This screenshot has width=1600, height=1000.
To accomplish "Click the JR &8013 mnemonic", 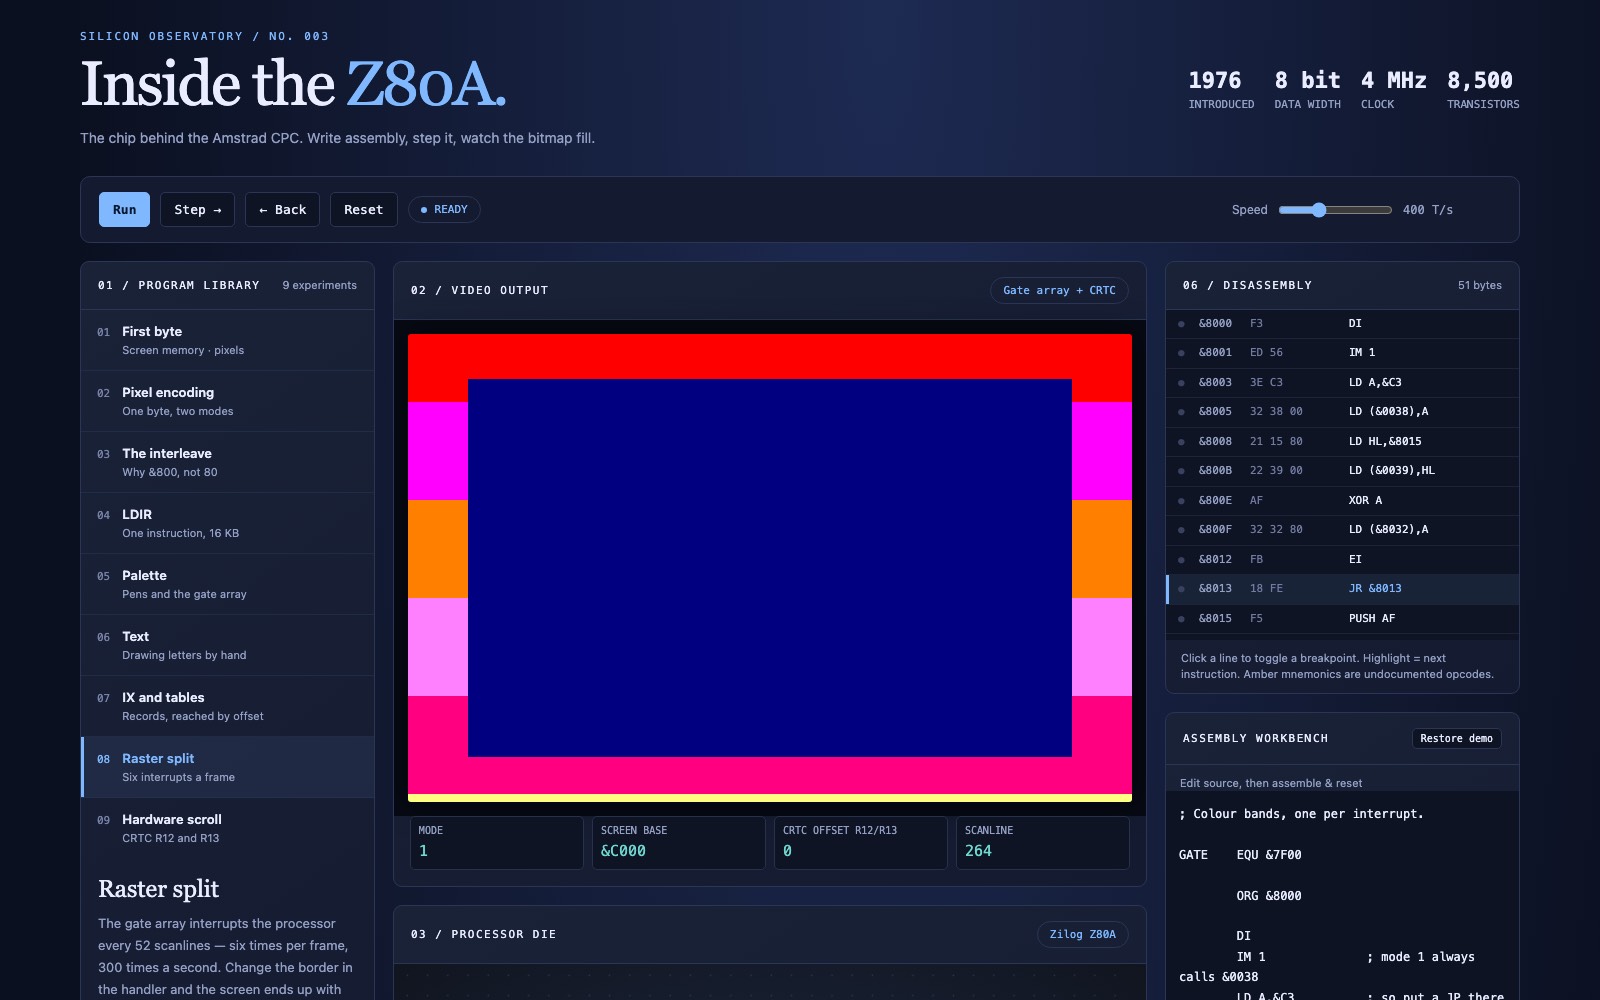I will click(x=1375, y=589).
